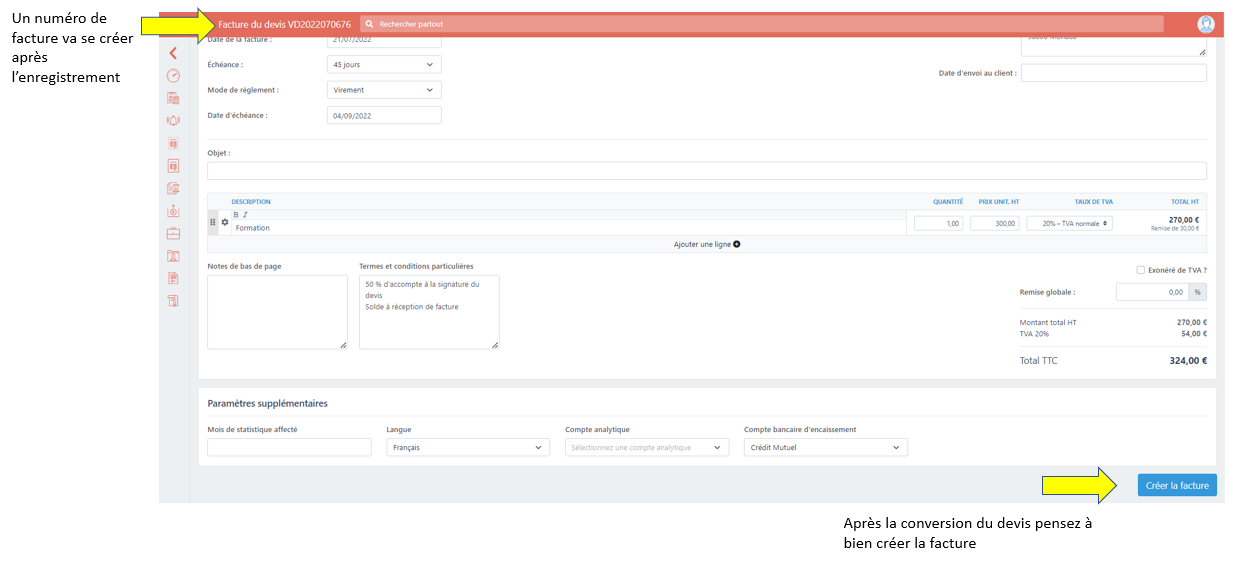Screen dimensions: 1237x566
Task: Click the gear icon on the Formation line
Action: point(225,222)
